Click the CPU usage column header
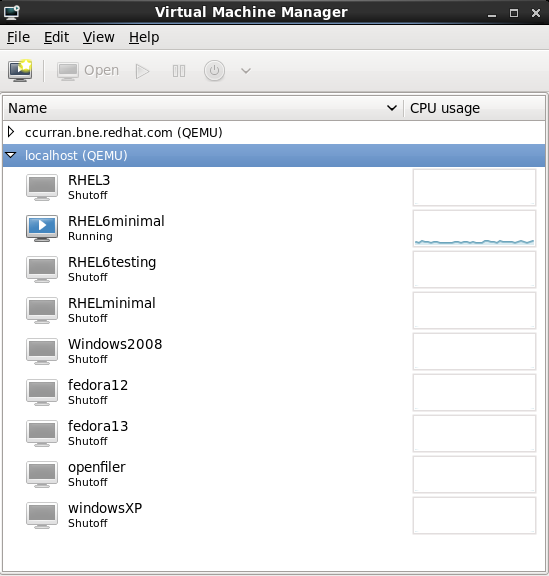The image size is (549, 576). point(474,108)
